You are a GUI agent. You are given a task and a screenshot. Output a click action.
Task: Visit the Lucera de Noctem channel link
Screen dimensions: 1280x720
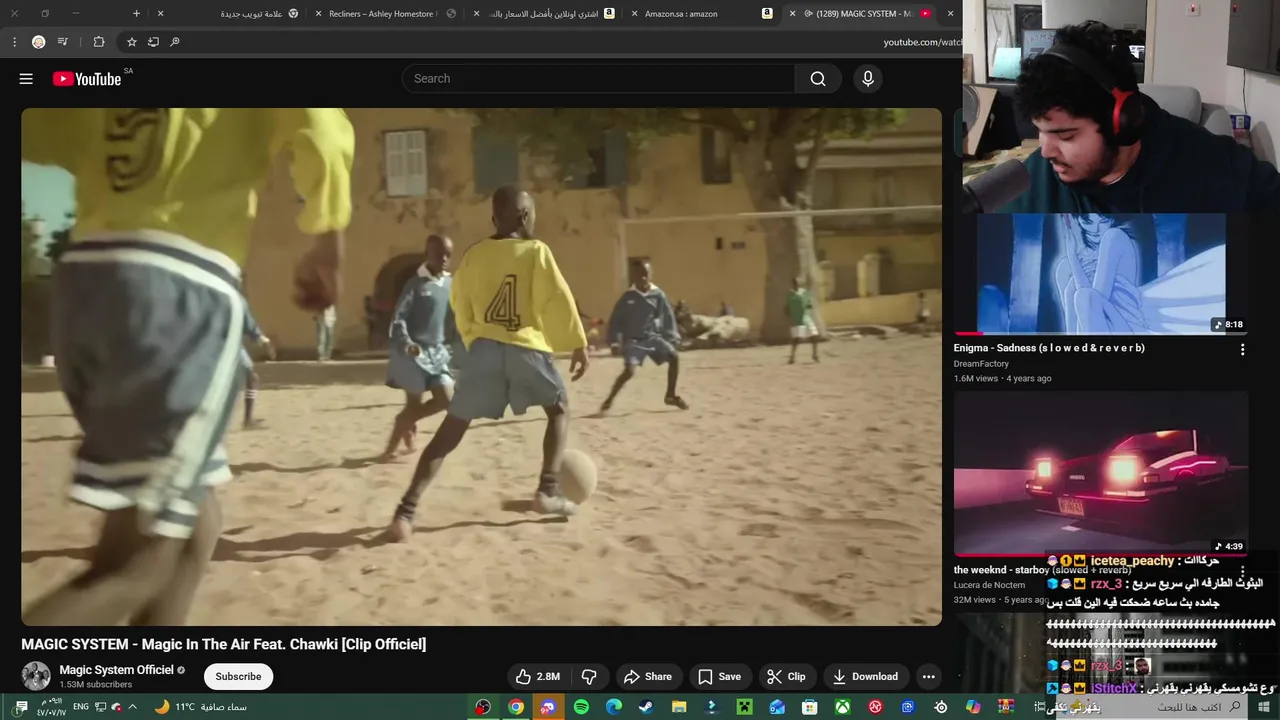tap(989, 585)
